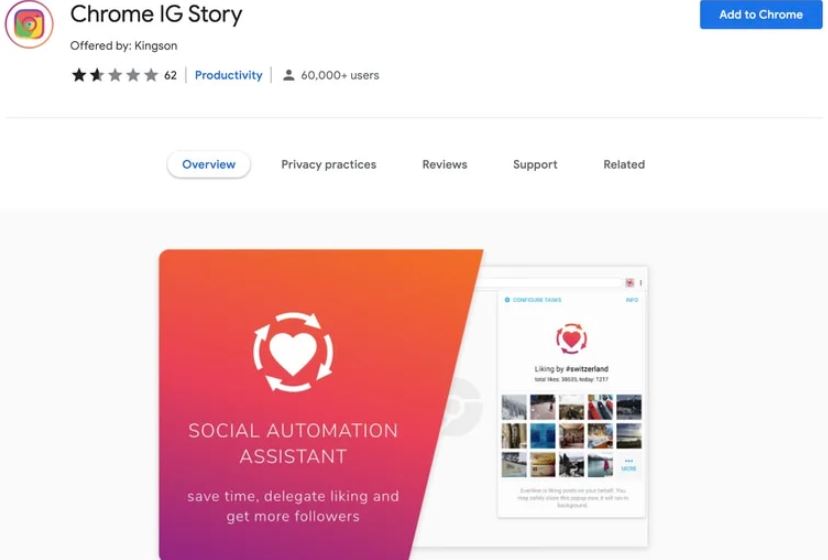Click the fifth rating star
This screenshot has width=828, height=560.
click(151, 75)
